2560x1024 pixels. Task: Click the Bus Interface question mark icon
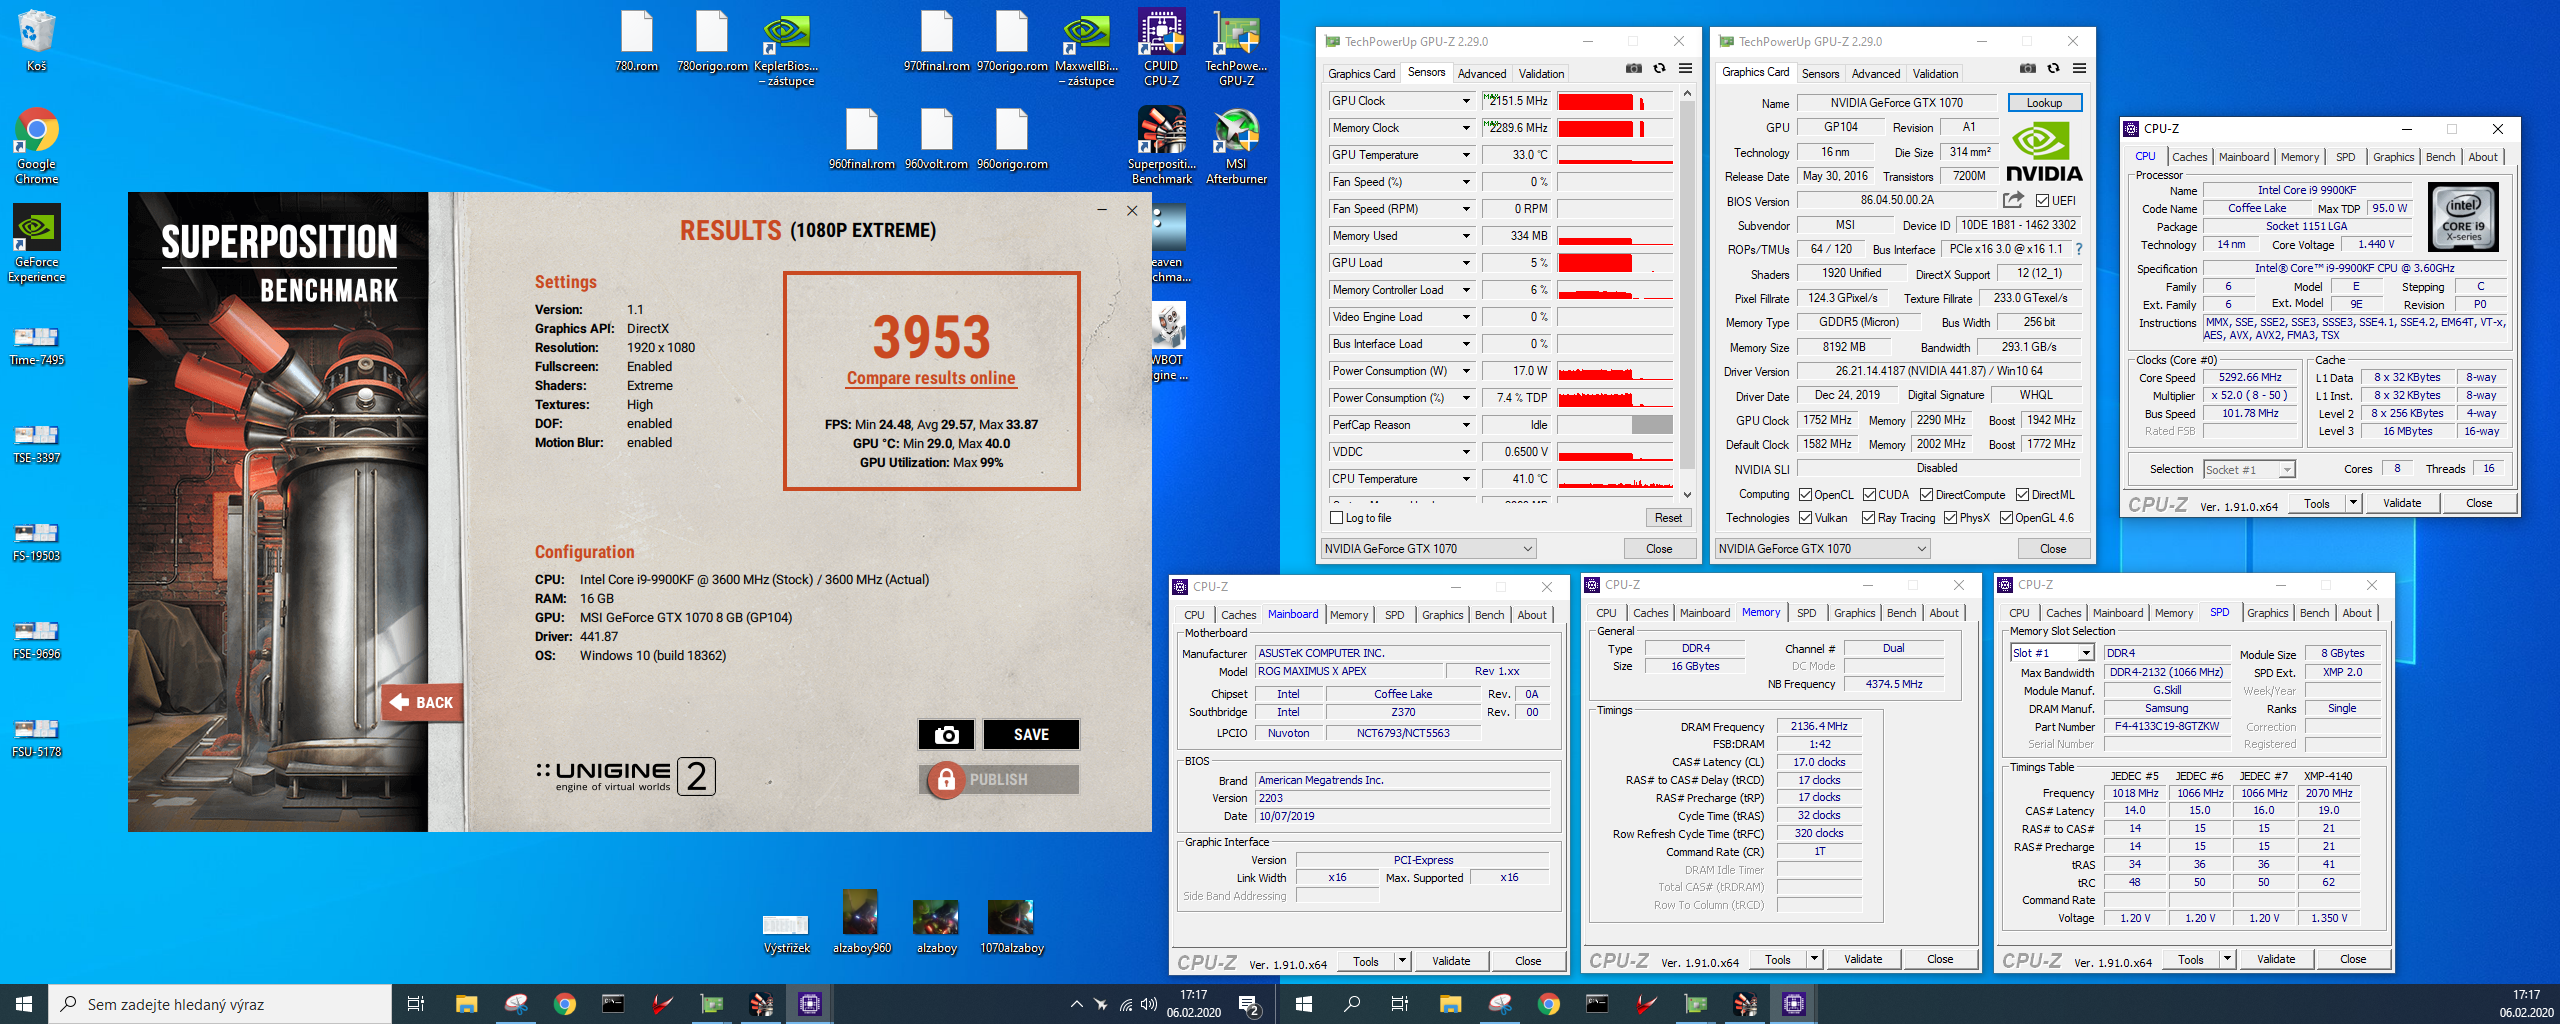tap(2079, 249)
